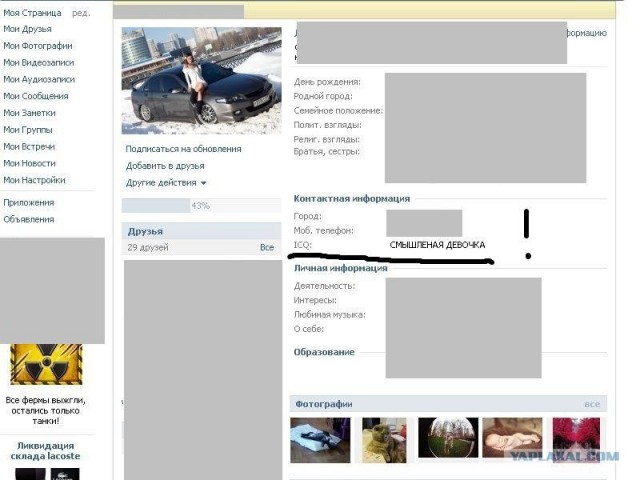Click the ред. edit link
The image size is (640, 480).
coord(81,13)
